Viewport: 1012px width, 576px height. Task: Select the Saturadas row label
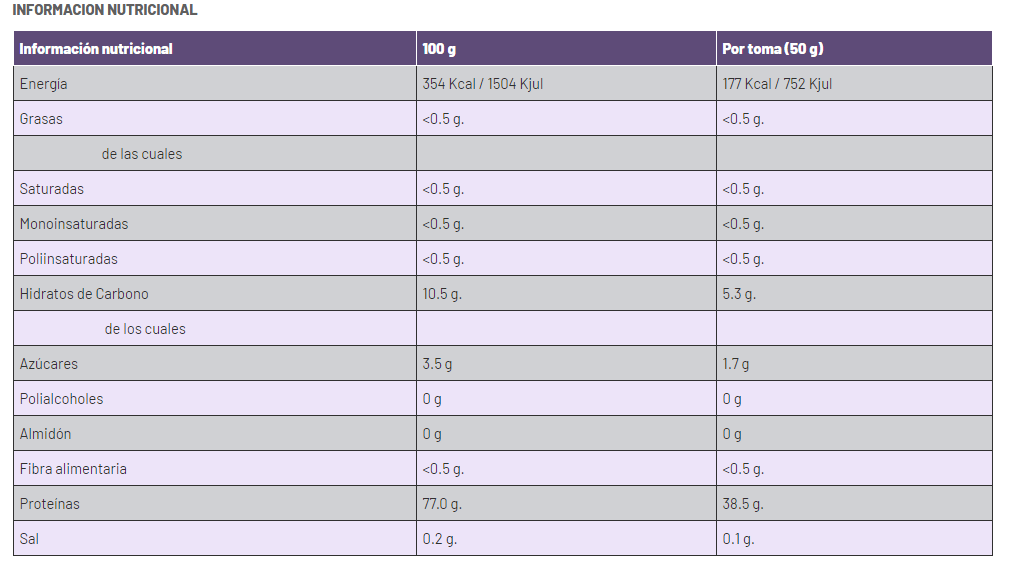click(x=52, y=189)
